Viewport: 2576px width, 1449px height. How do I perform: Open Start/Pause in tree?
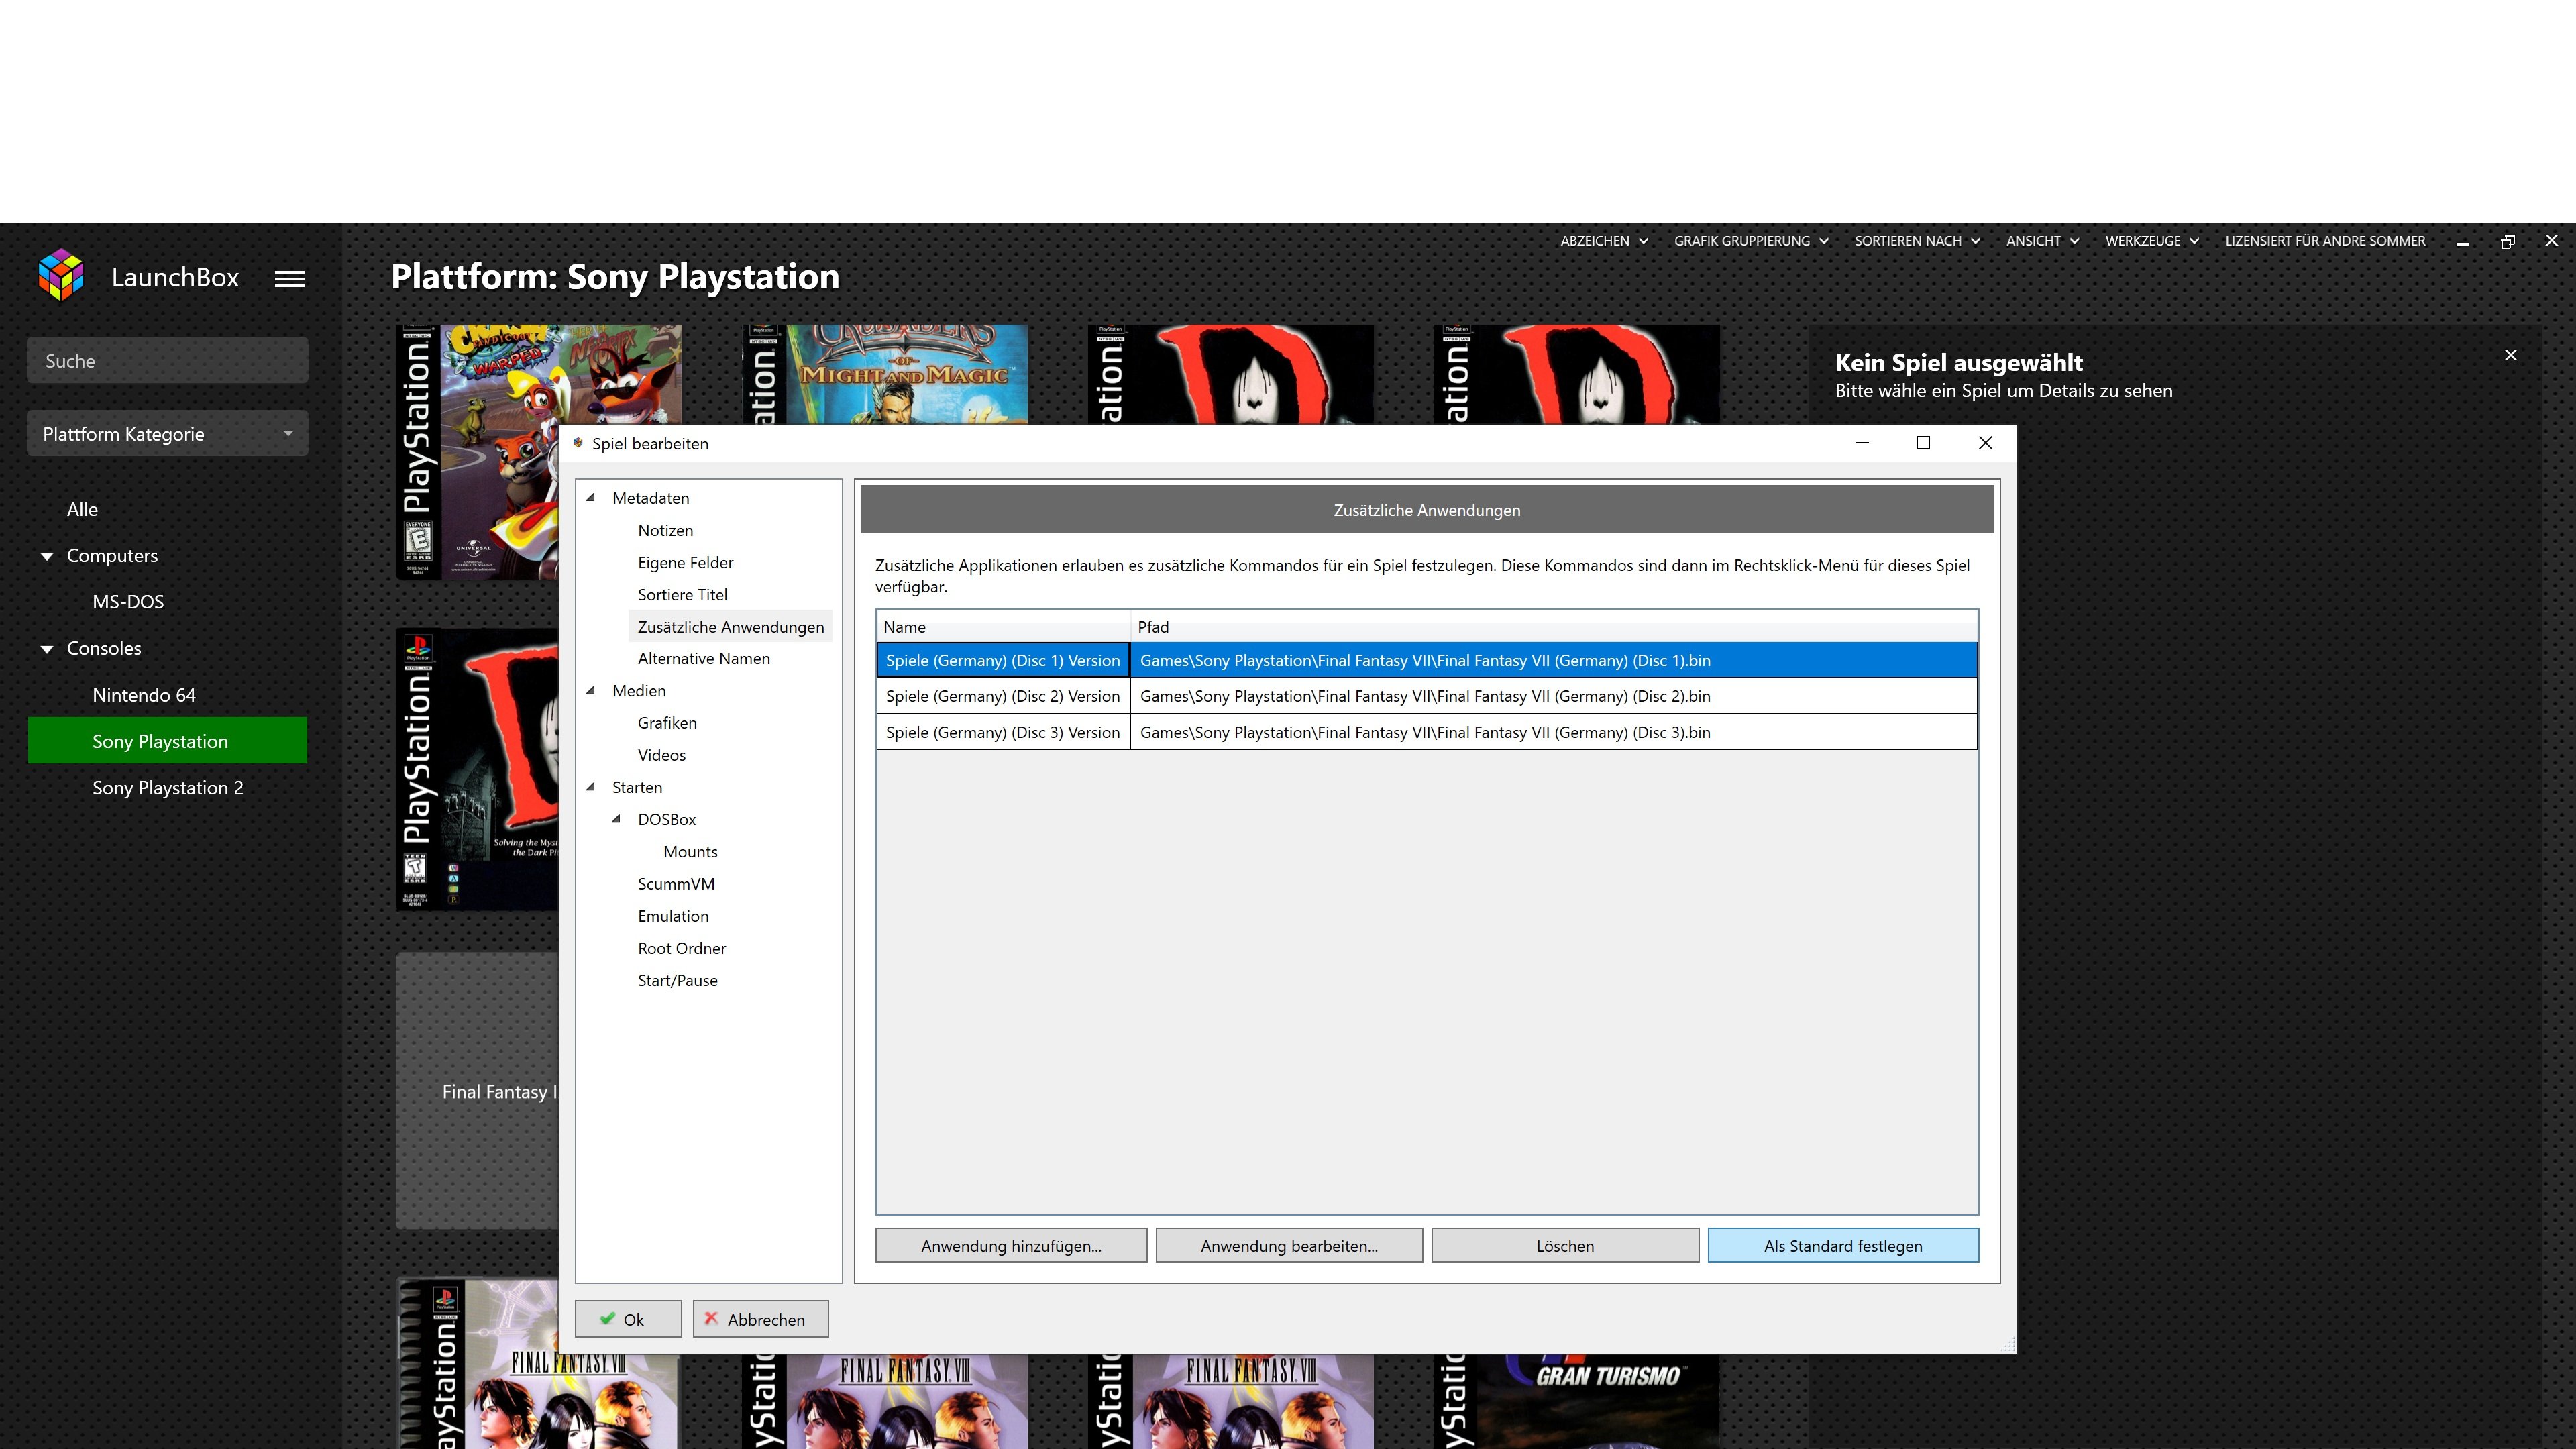click(677, 980)
